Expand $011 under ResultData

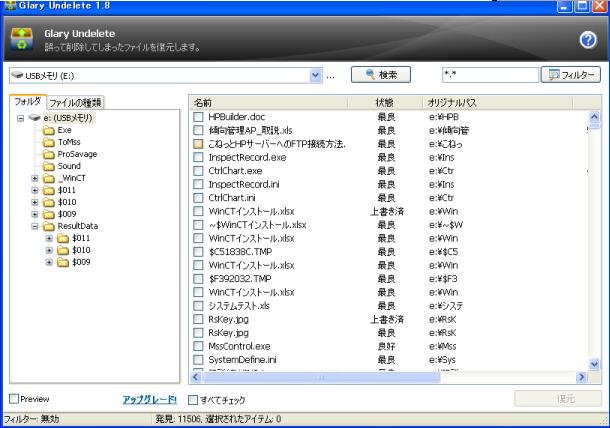pyautogui.click(x=49, y=238)
